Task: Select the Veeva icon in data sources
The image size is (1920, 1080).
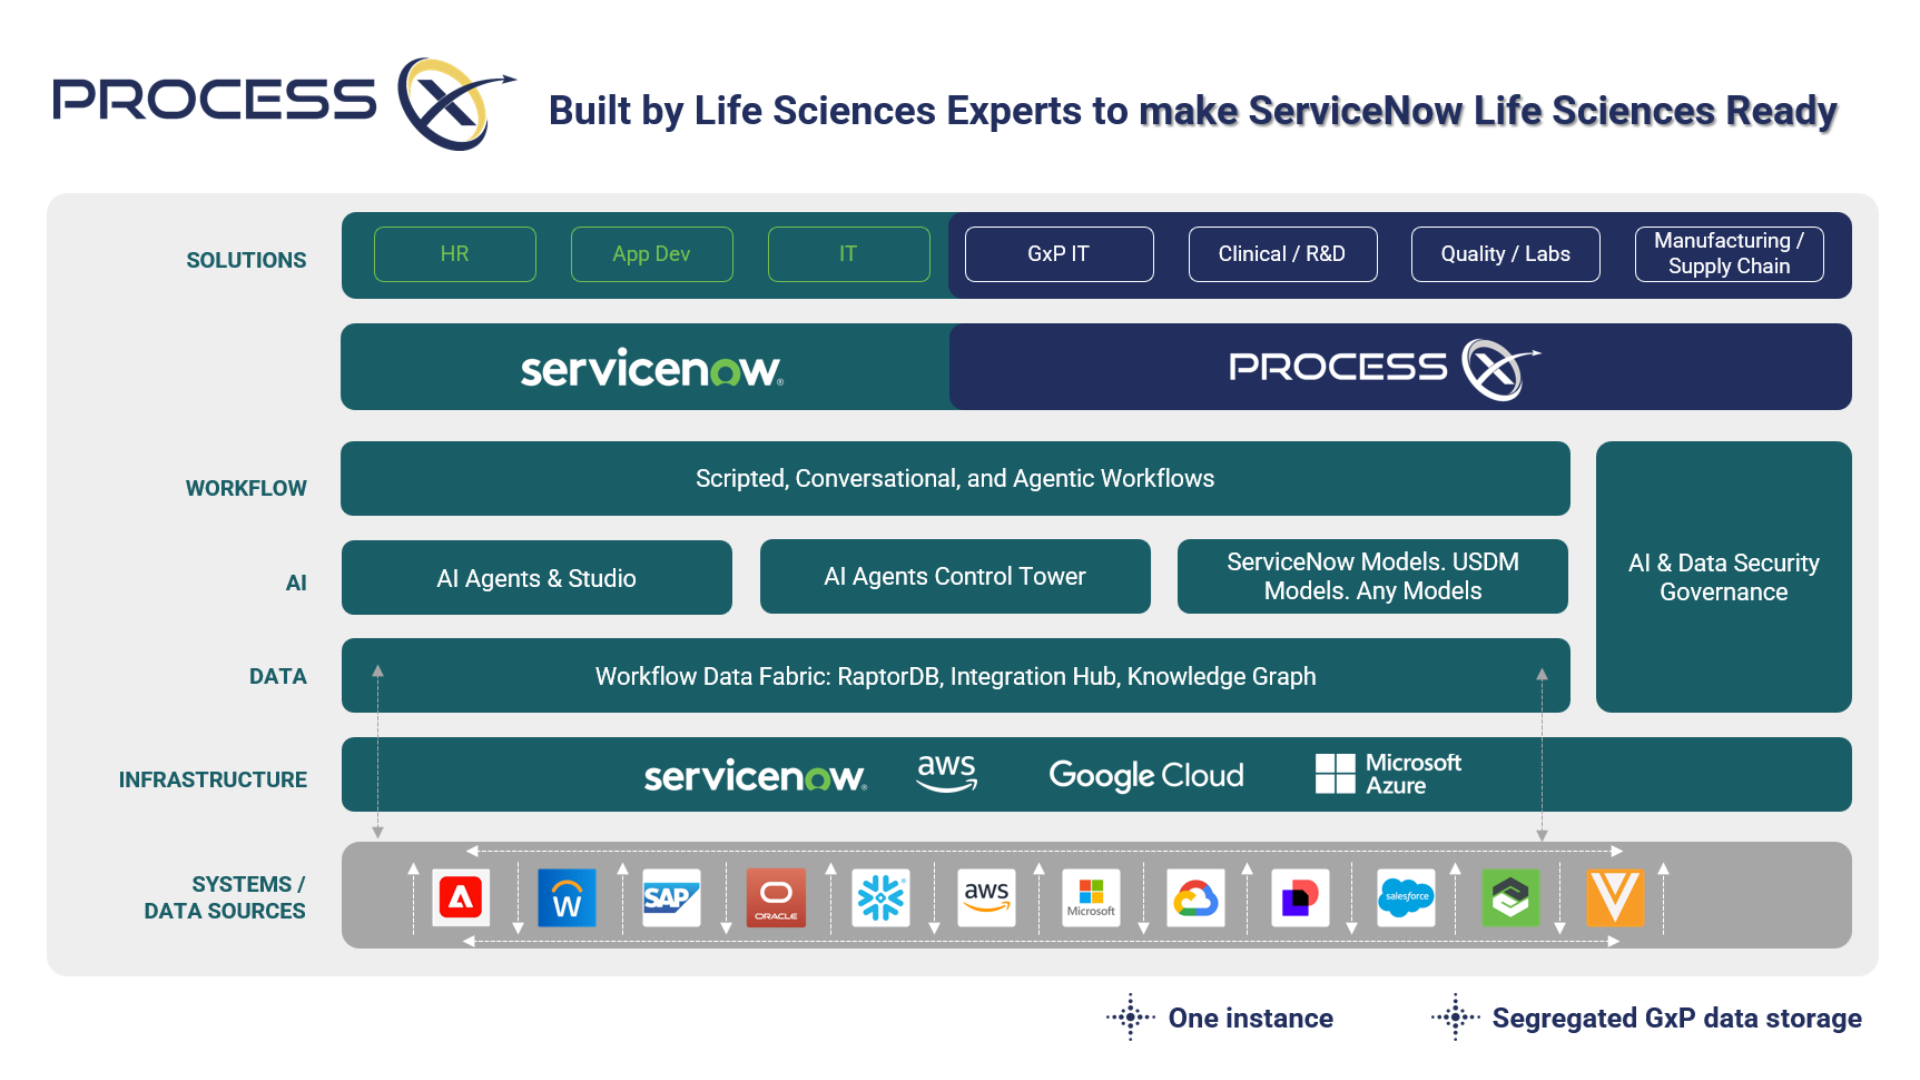Action: tap(1616, 898)
